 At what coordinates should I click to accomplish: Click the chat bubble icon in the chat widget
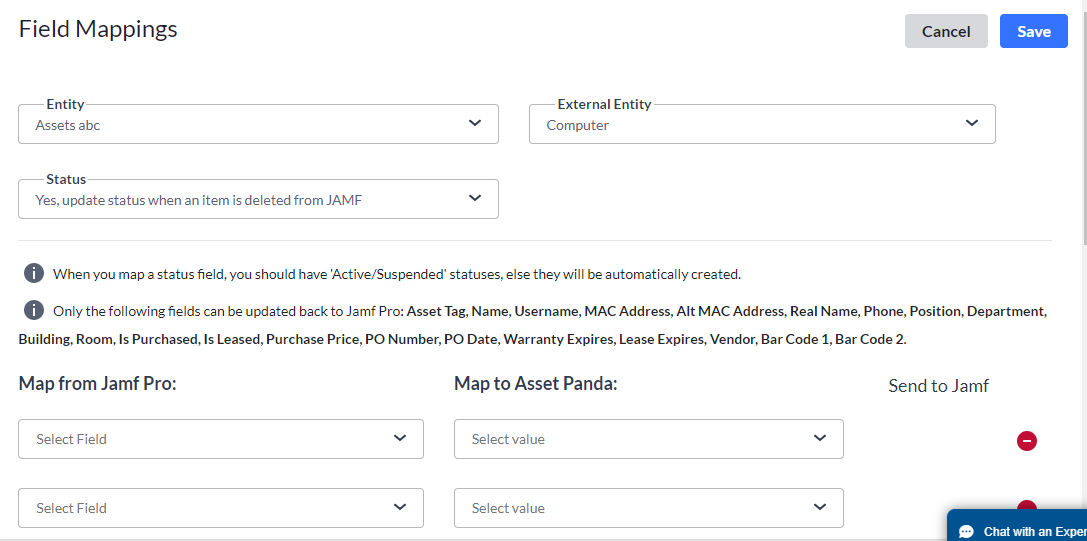tap(966, 531)
